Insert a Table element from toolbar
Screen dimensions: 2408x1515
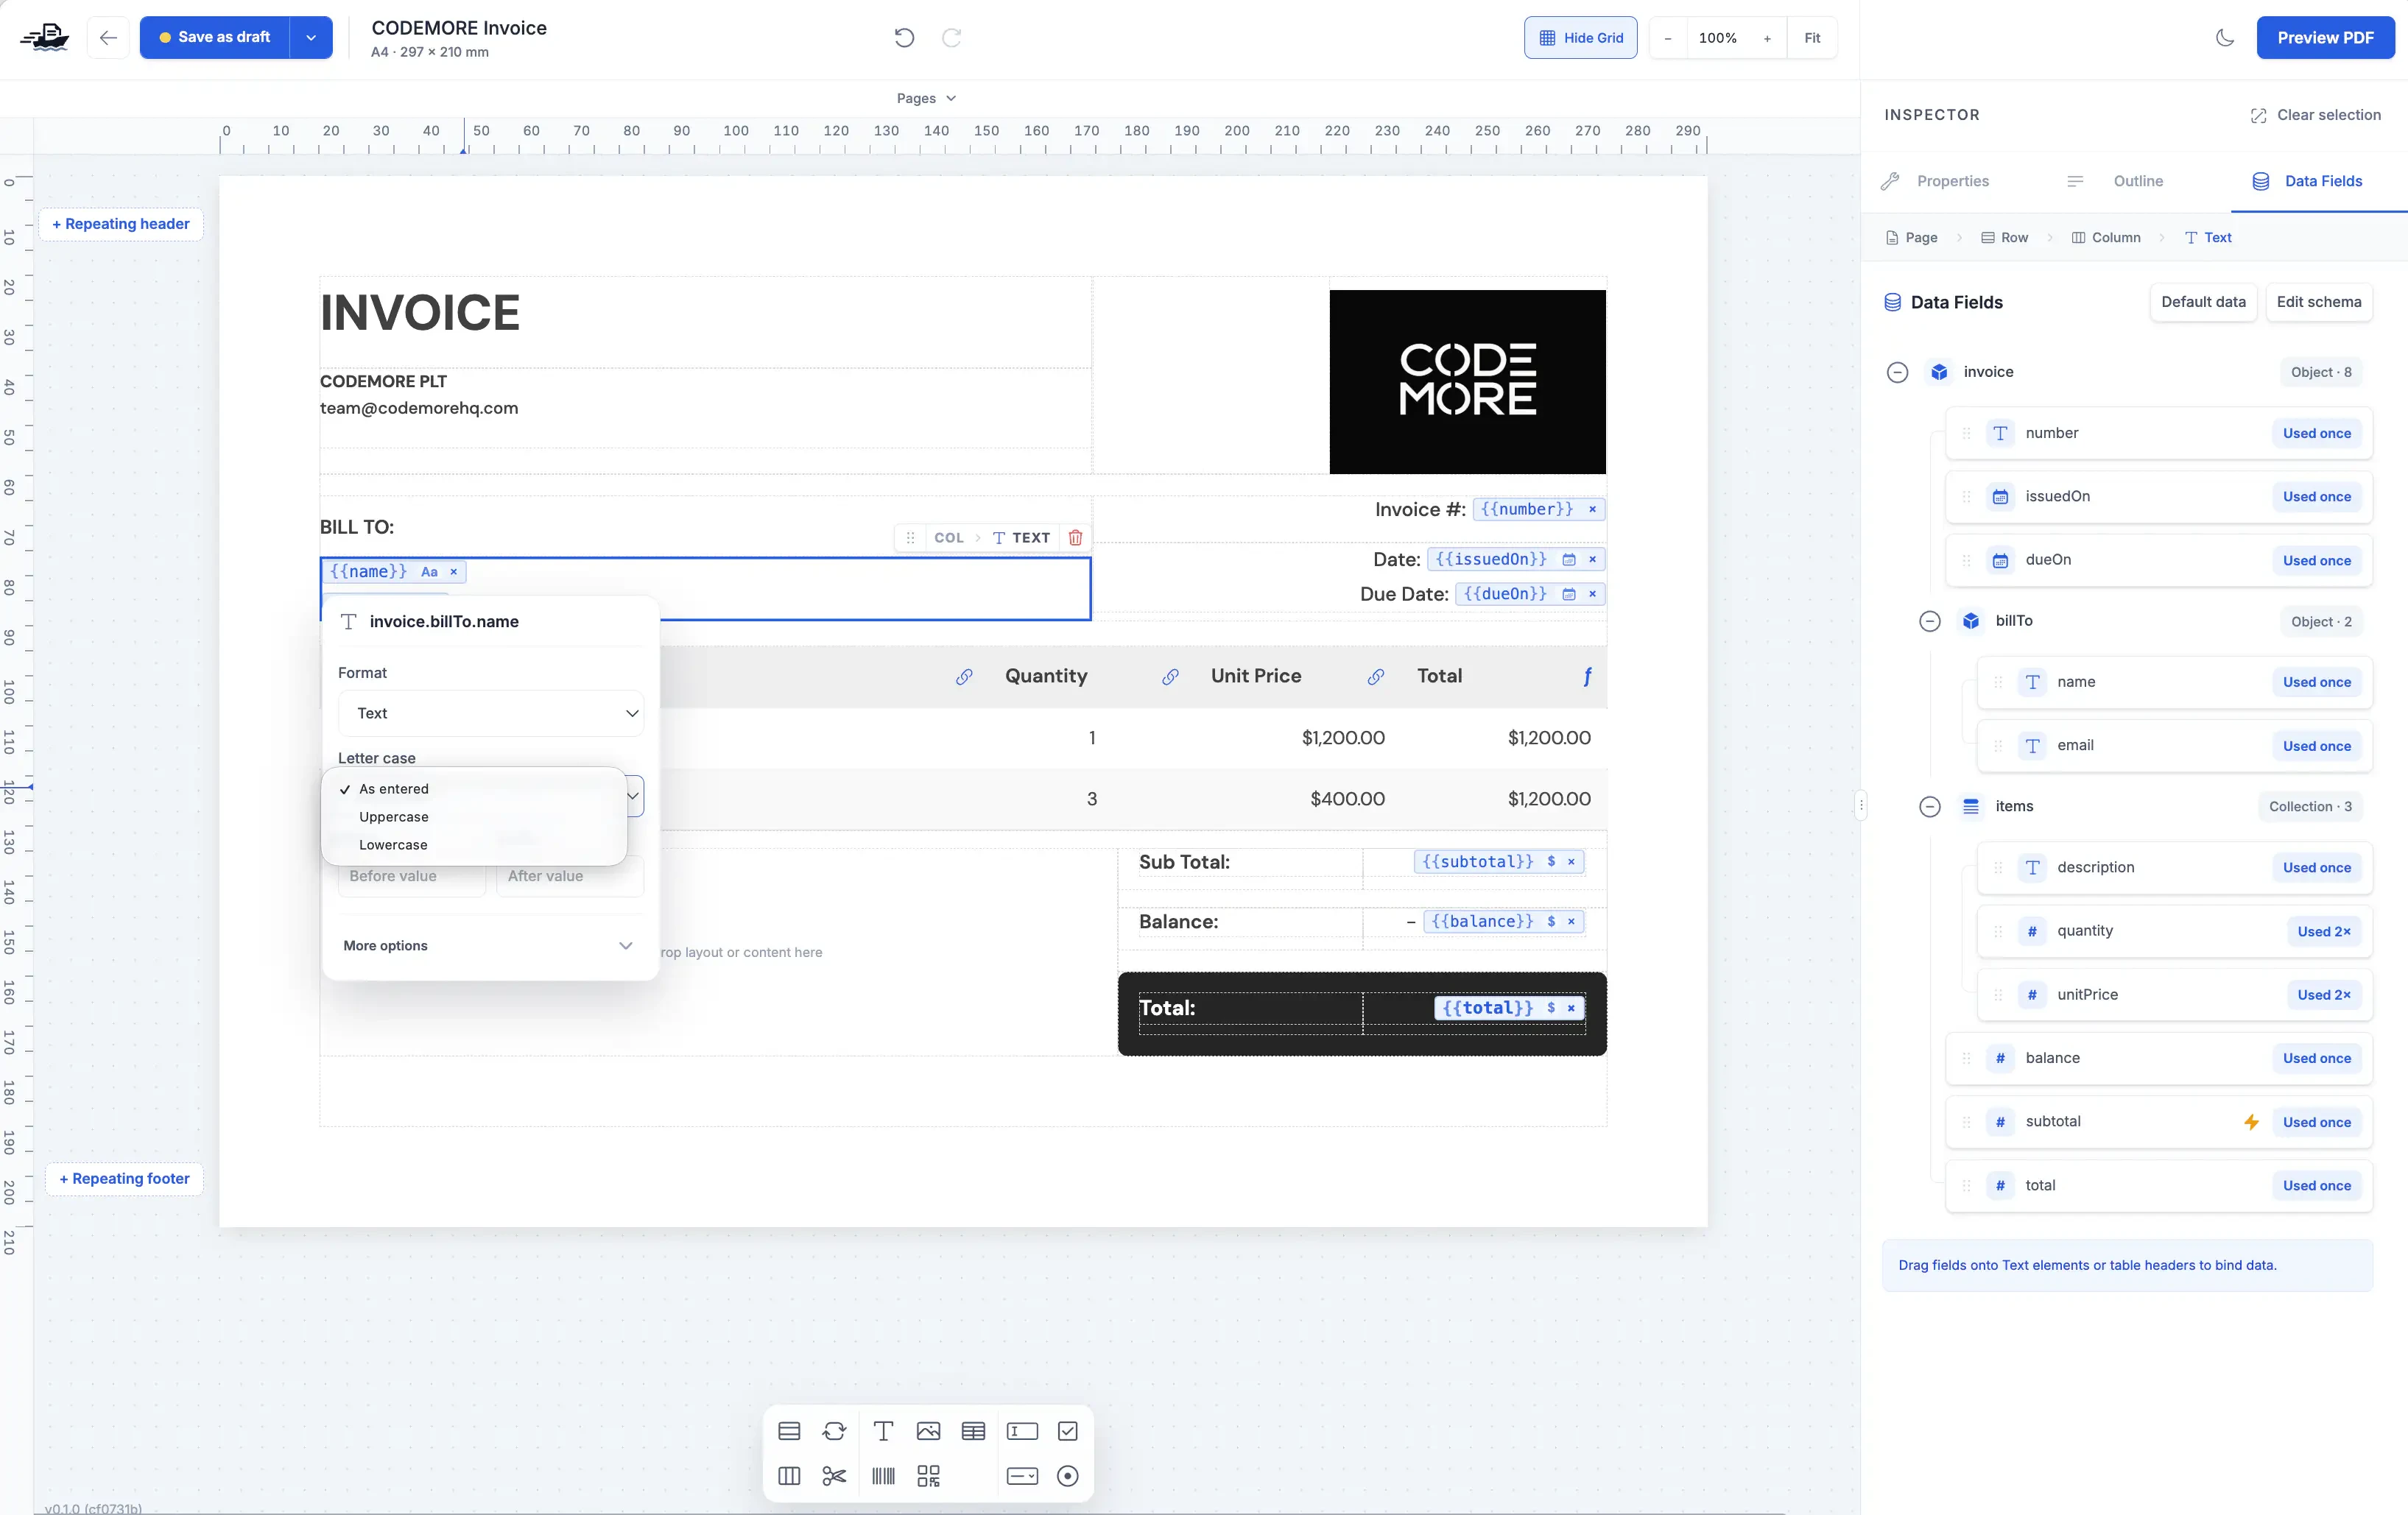[973, 1431]
